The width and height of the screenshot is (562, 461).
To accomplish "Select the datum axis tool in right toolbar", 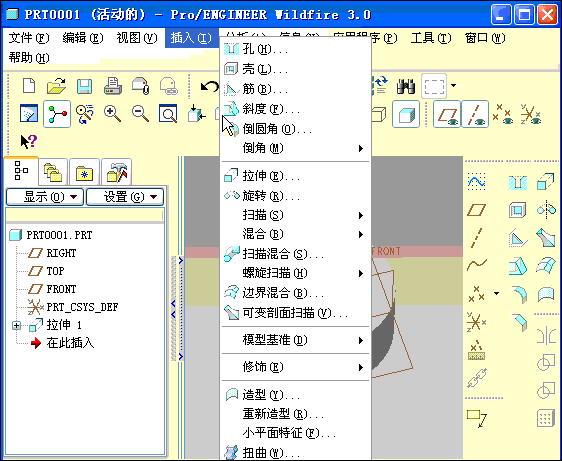I will pos(477,237).
